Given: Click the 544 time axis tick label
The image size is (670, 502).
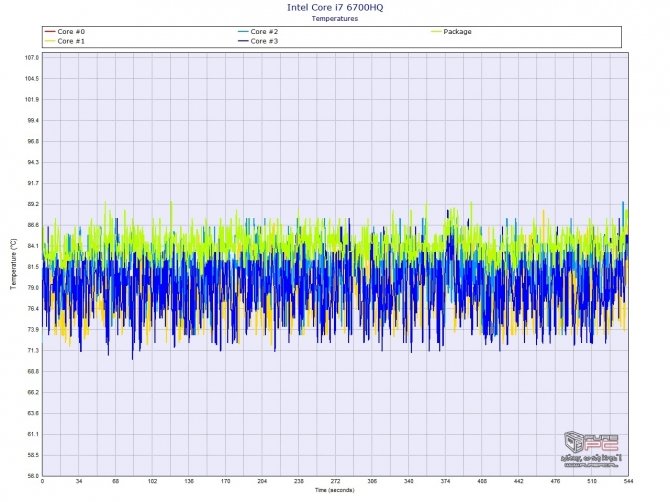Looking at the screenshot, I should click(x=628, y=481).
